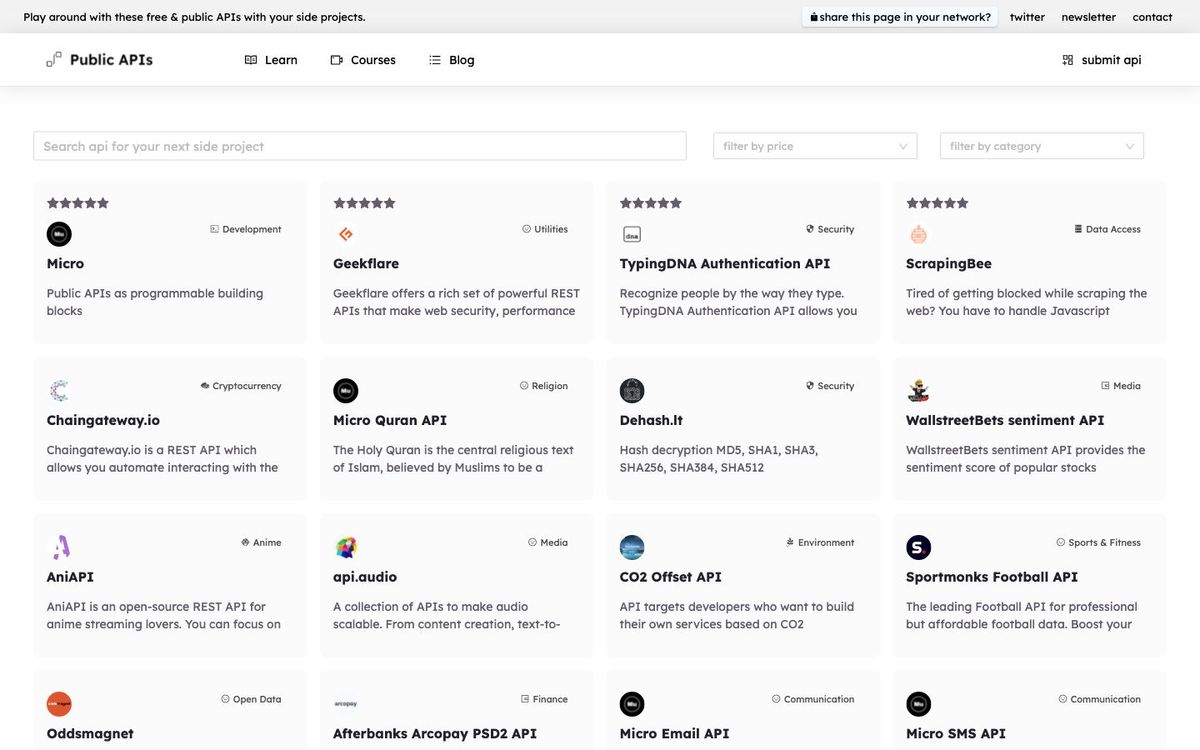The image size is (1200, 750).
Task: Open the Learn menu item
Action: point(271,60)
